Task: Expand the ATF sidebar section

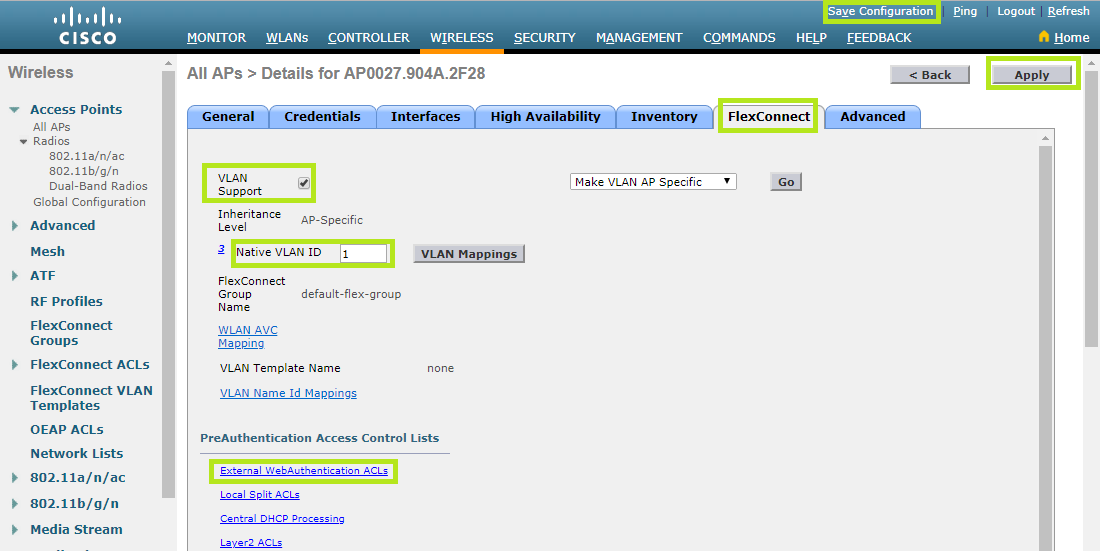Action: tap(15, 276)
